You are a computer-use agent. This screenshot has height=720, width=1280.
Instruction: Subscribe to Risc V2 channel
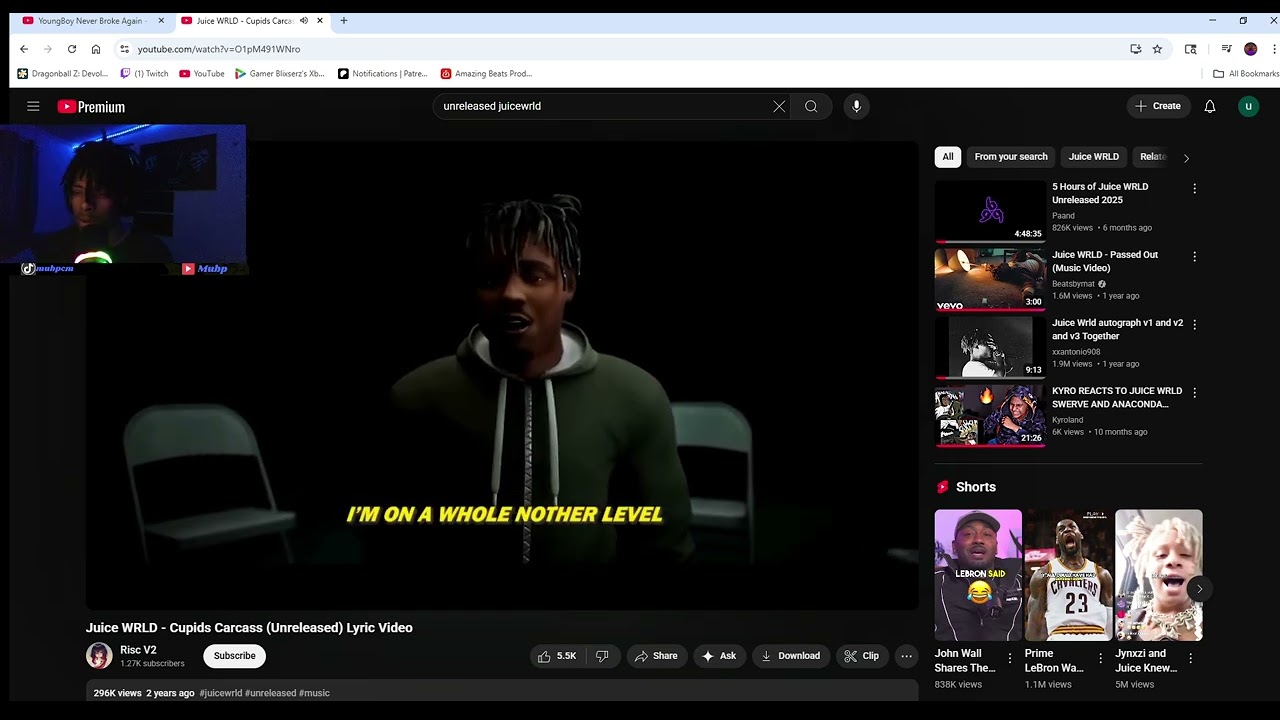point(235,656)
